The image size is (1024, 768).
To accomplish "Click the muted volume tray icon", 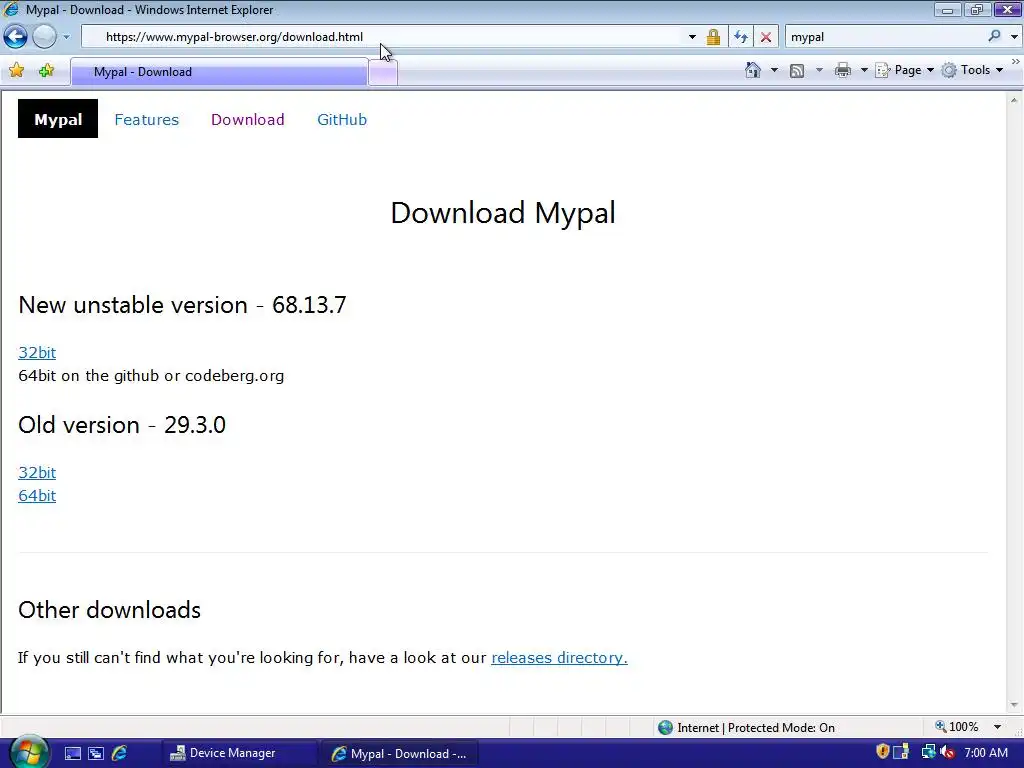I will 947,753.
